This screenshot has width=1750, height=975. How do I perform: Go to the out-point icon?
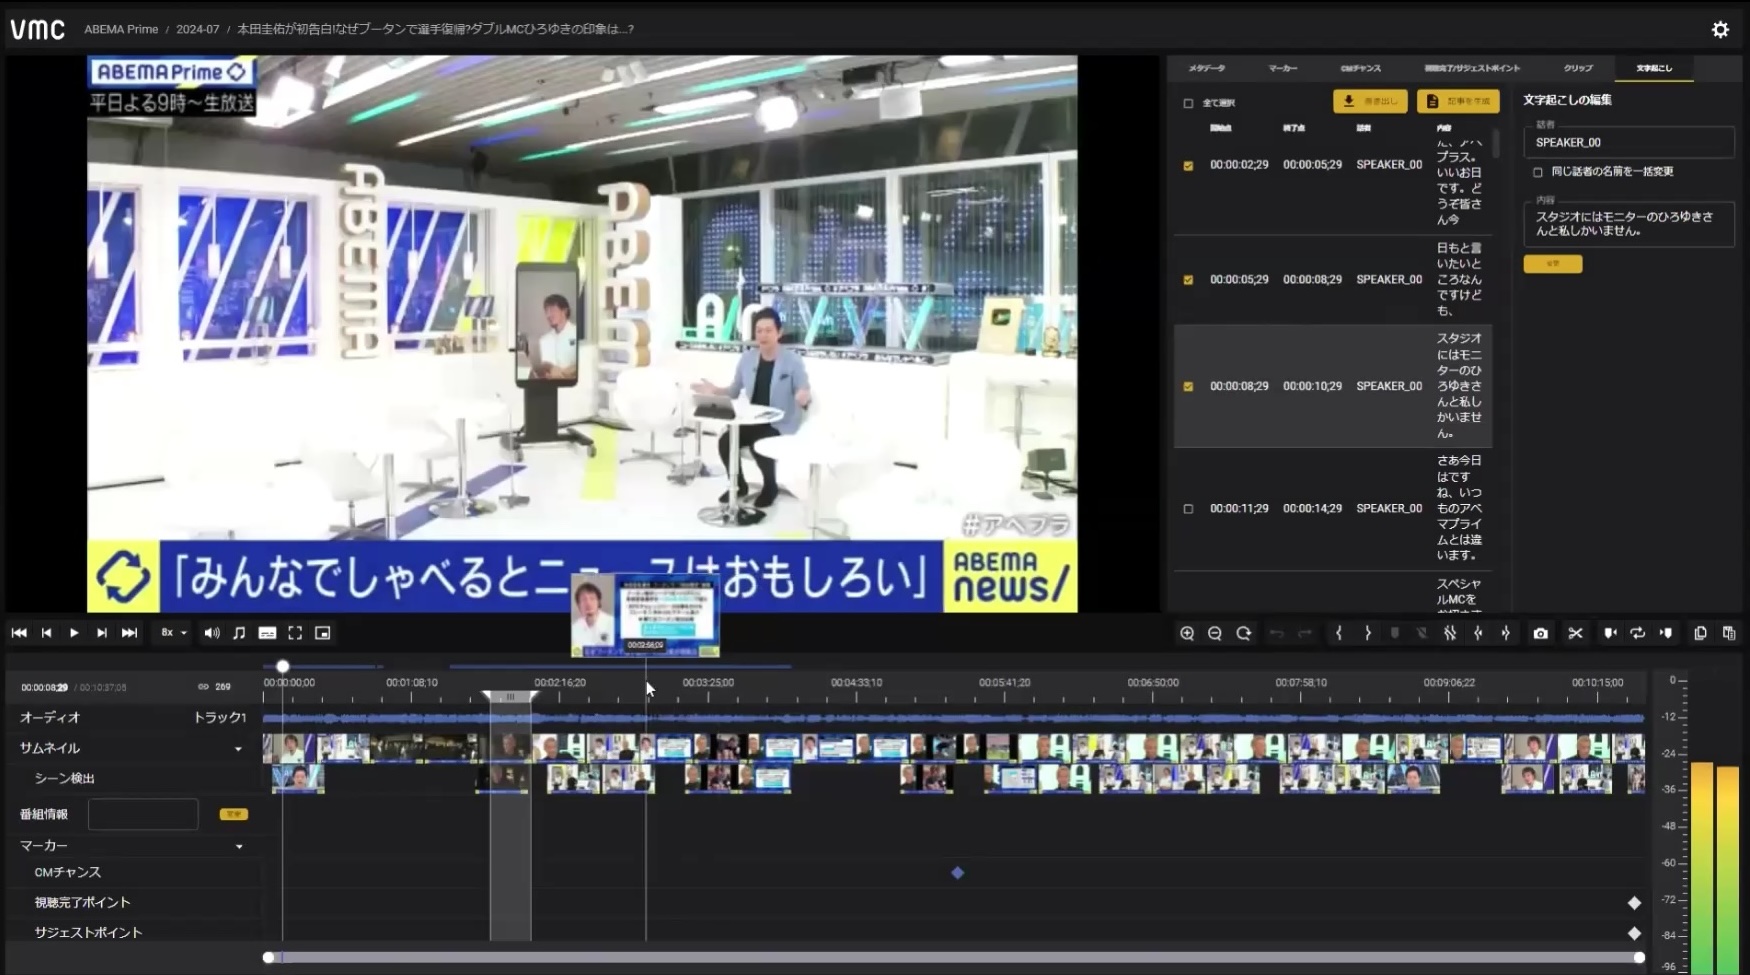[x=1506, y=633]
